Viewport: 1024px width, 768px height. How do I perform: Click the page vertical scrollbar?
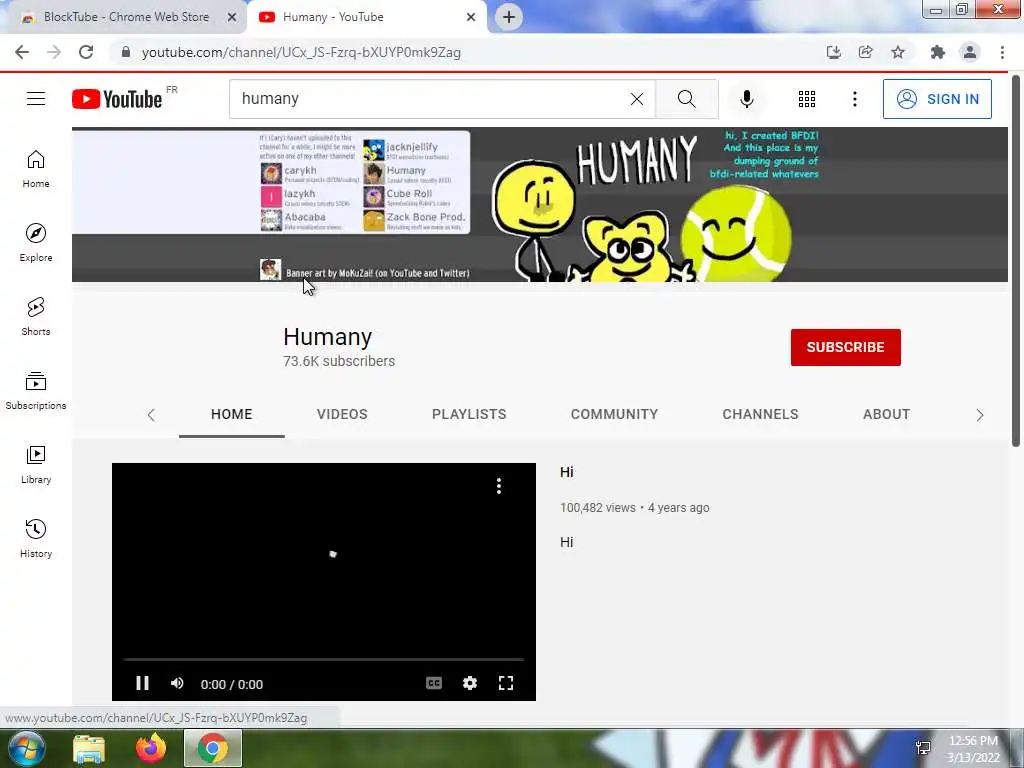(1016, 261)
